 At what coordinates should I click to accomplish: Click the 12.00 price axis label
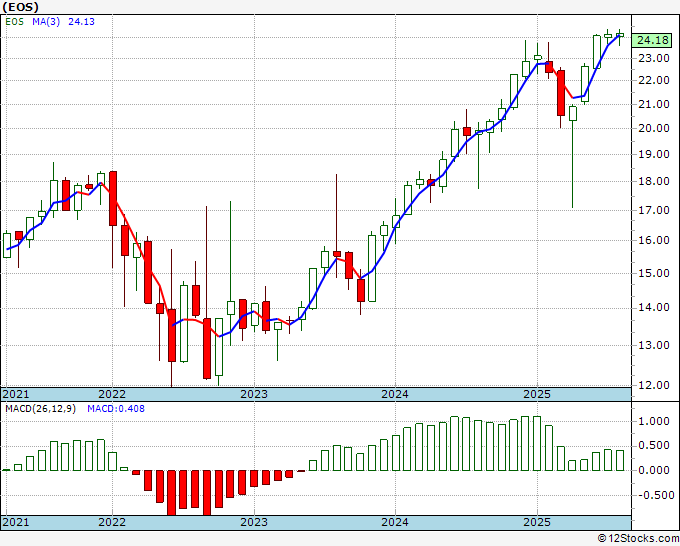[x=654, y=385]
